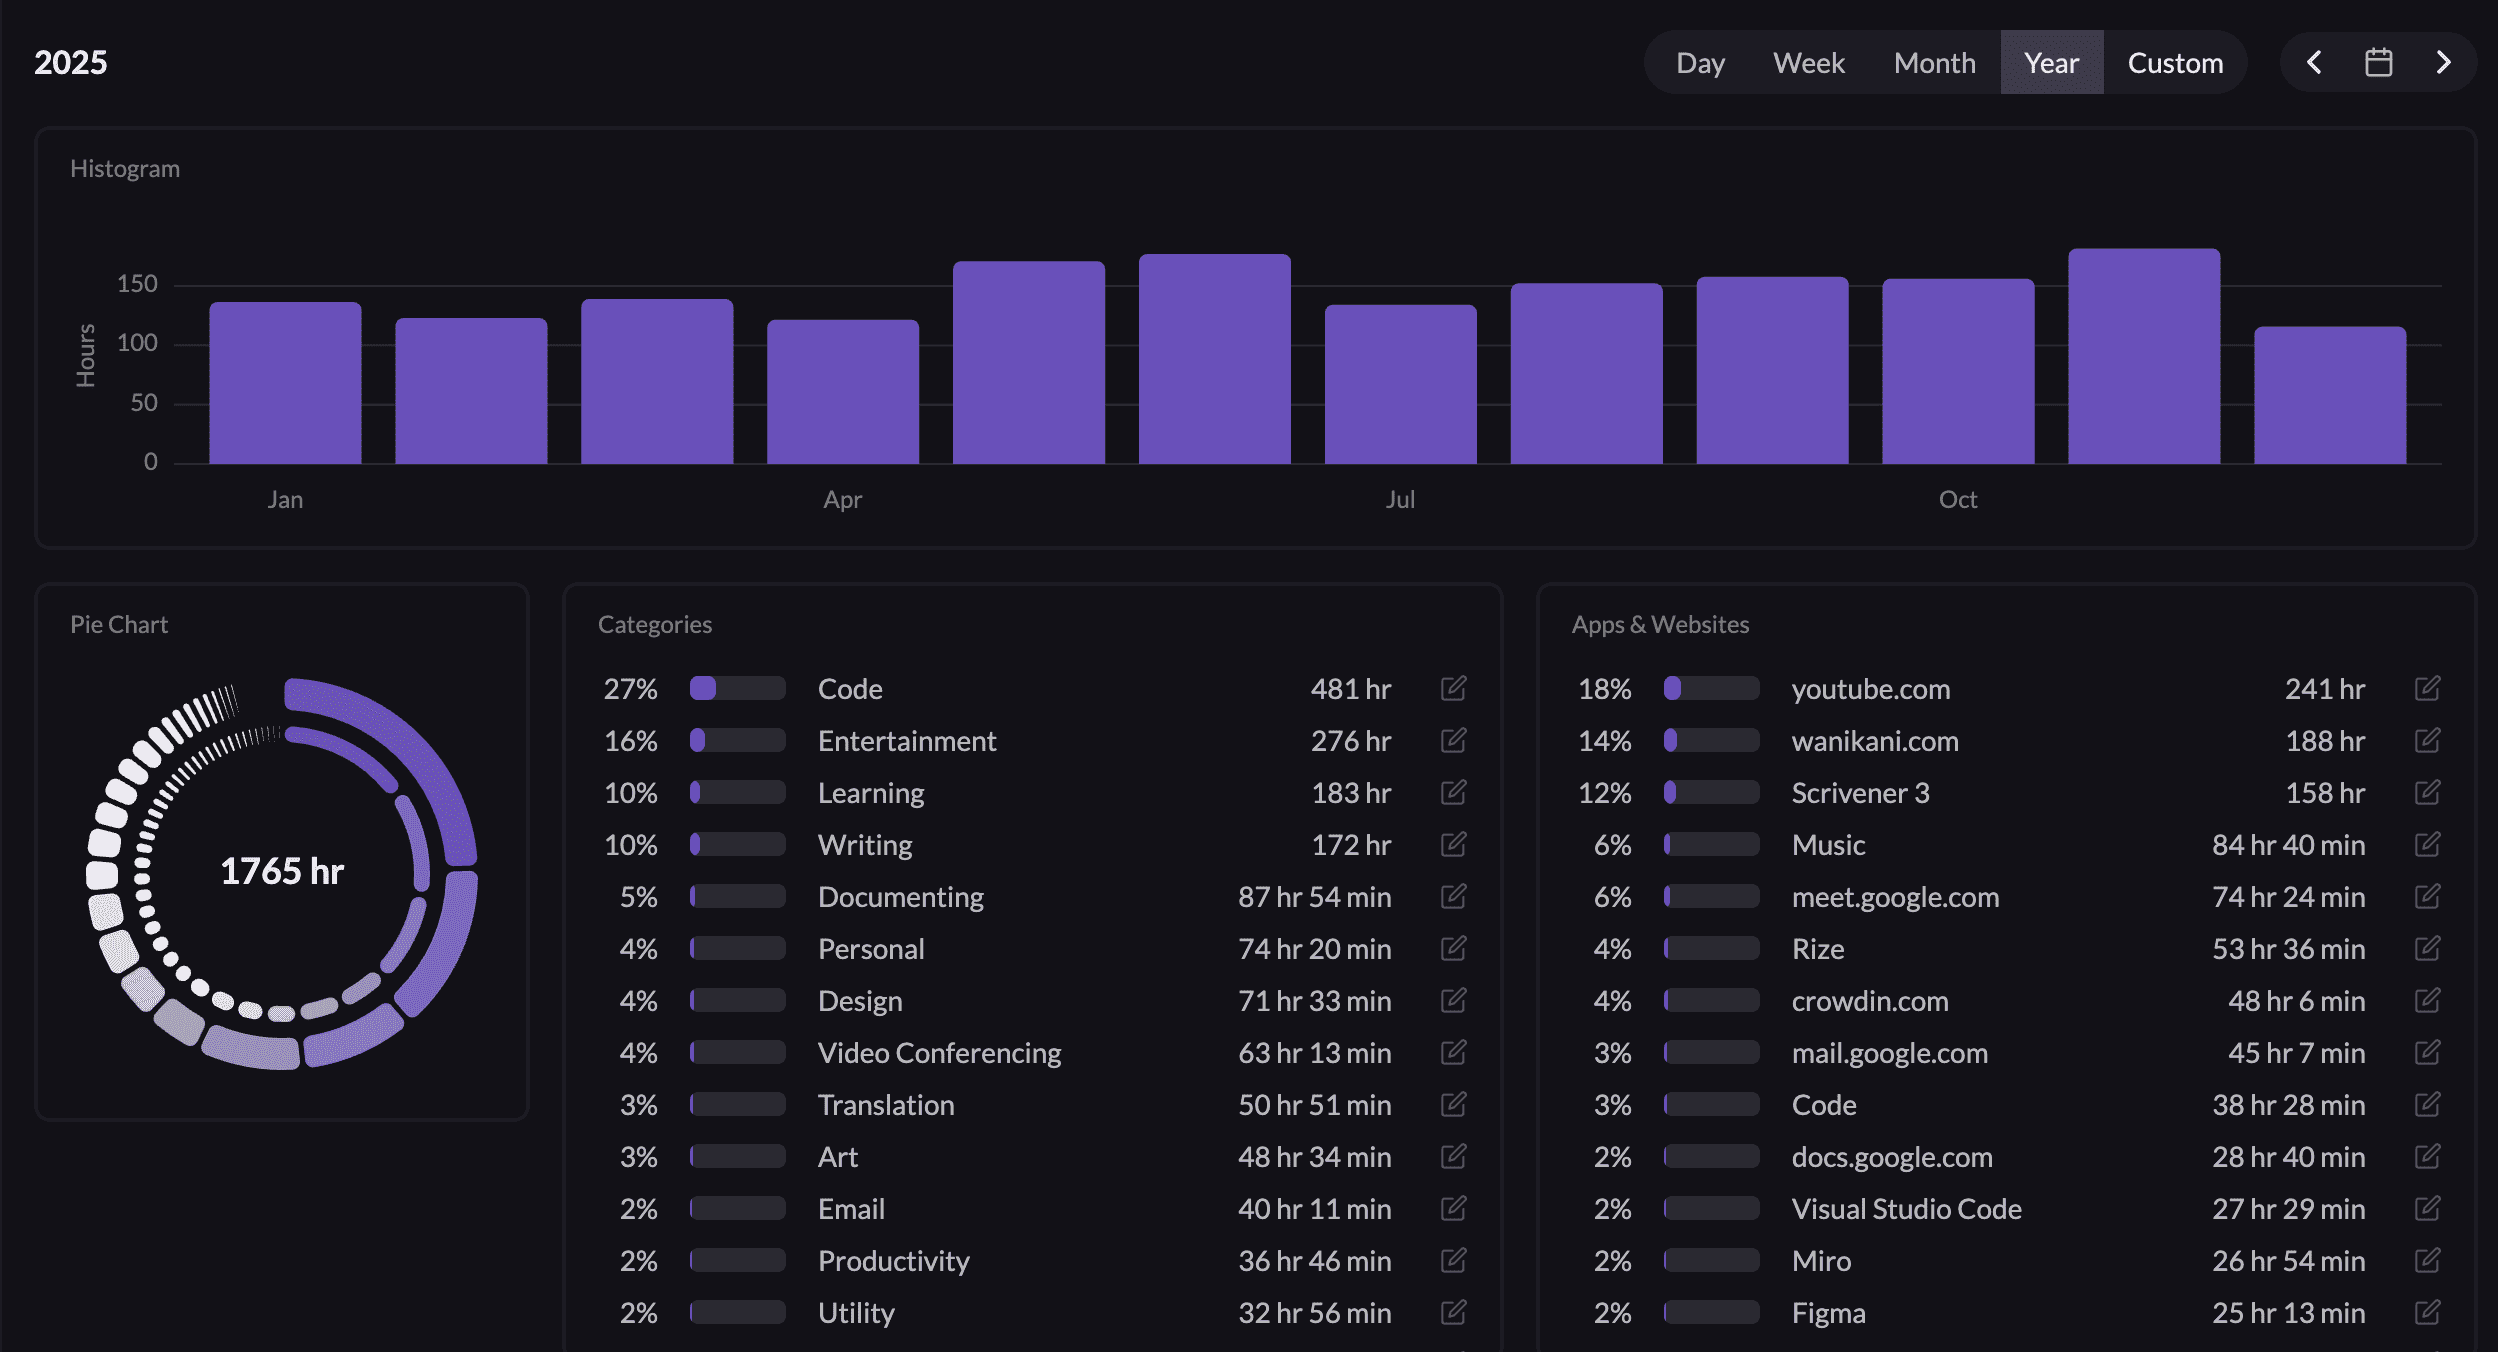
Task: Click the 1765 hr total in pie chart
Action: click(282, 871)
